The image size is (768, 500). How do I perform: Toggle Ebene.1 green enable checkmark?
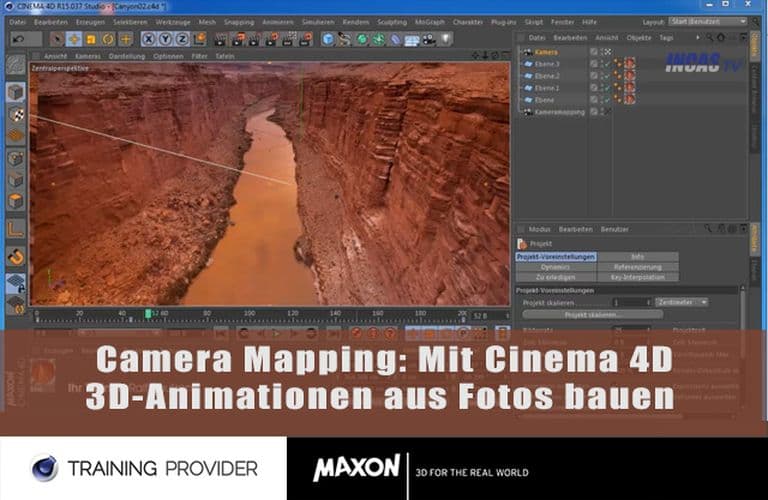(607, 88)
